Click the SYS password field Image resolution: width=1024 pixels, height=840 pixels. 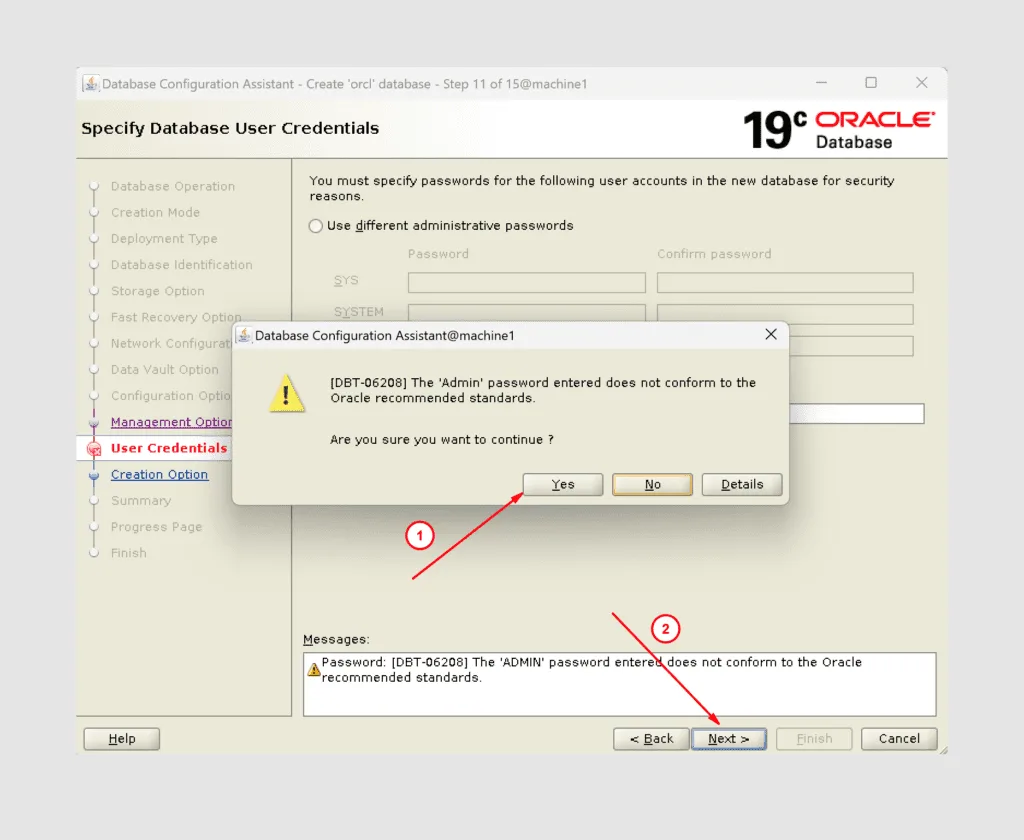[x=526, y=283]
